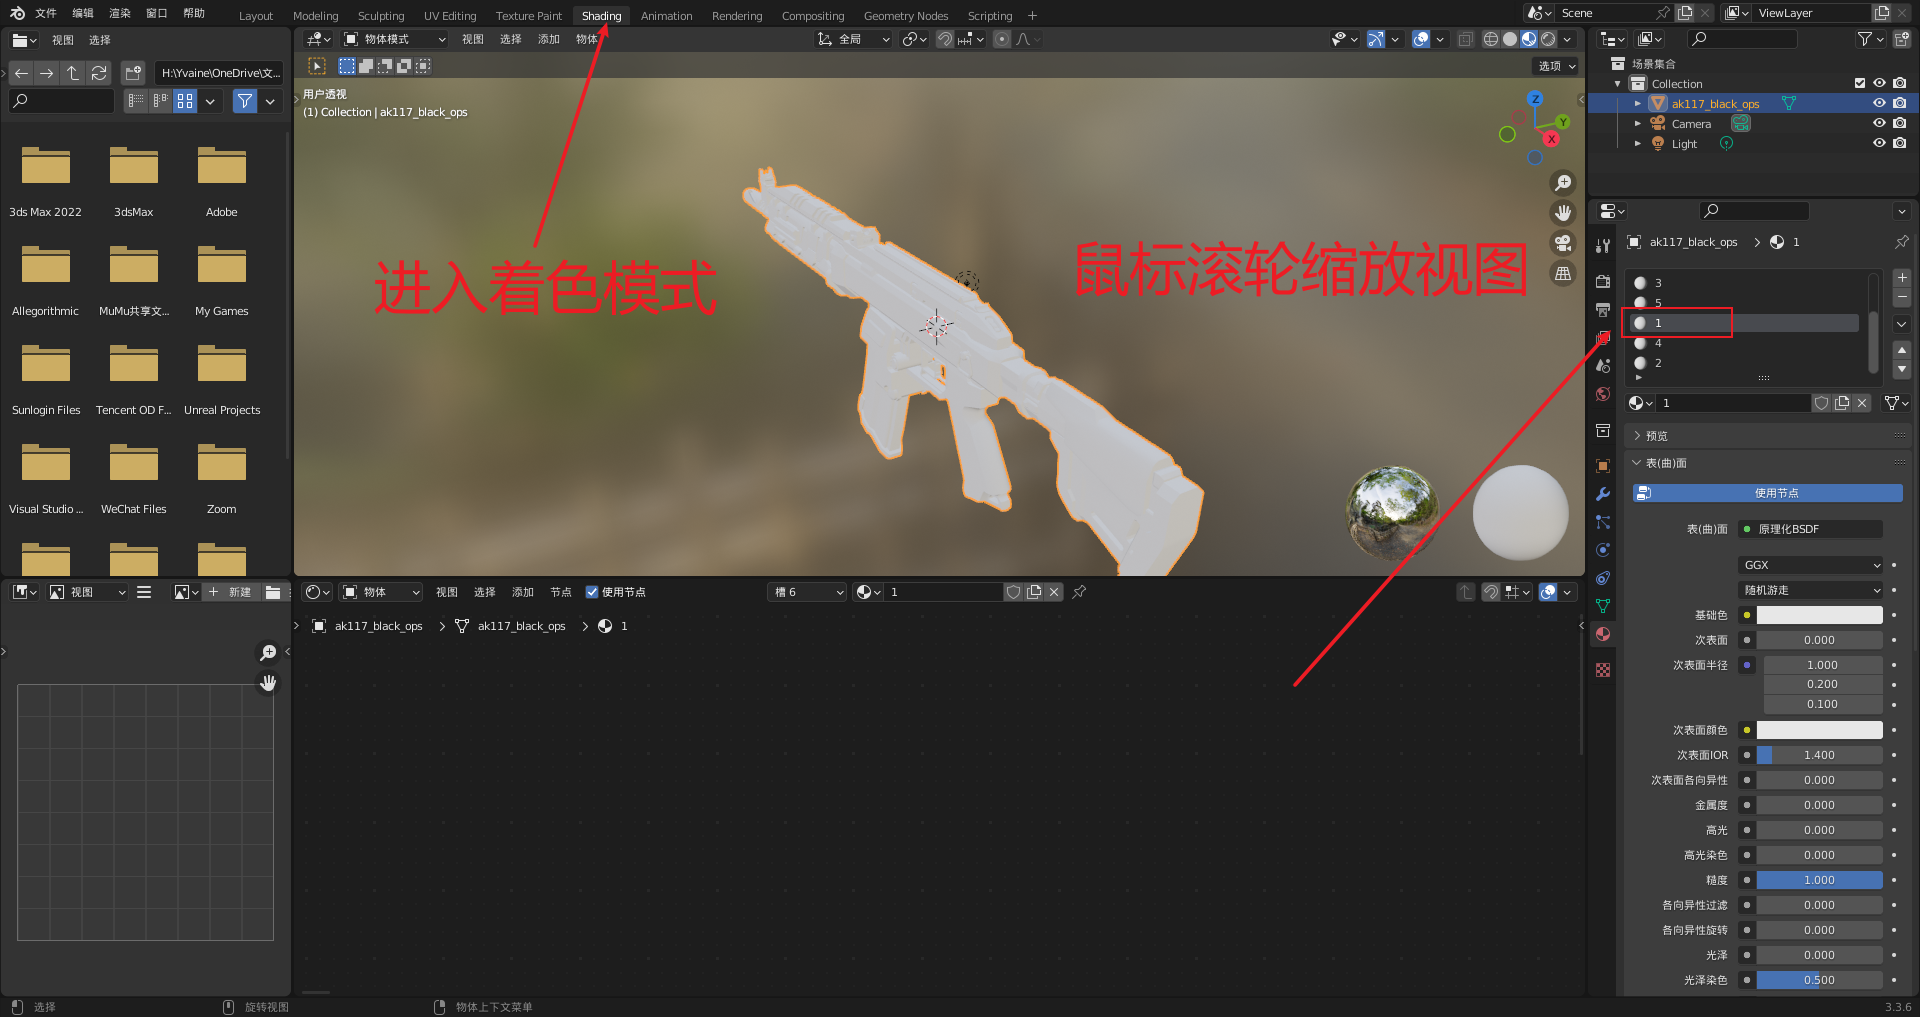Screen dimensions: 1920x1017
Task: Switch to the UV Editing workspace tab
Action: pyautogui.click(x=450, y=16)
